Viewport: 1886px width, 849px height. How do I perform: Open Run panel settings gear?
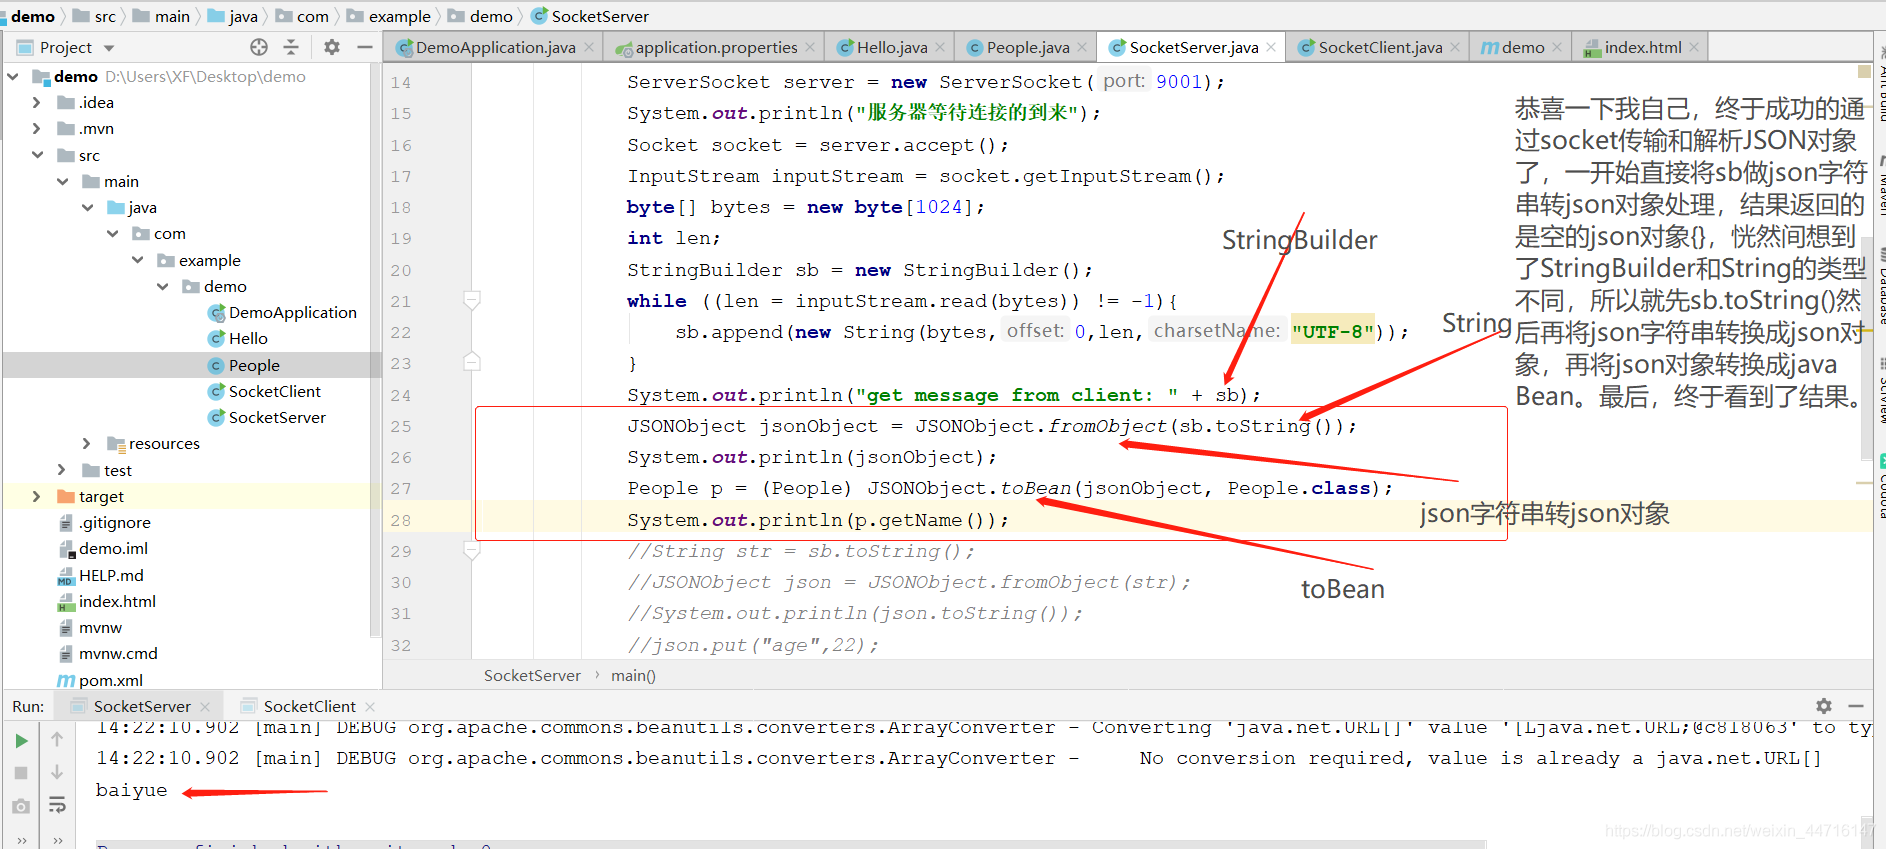pyautogui.click(x=1824, y=706)
